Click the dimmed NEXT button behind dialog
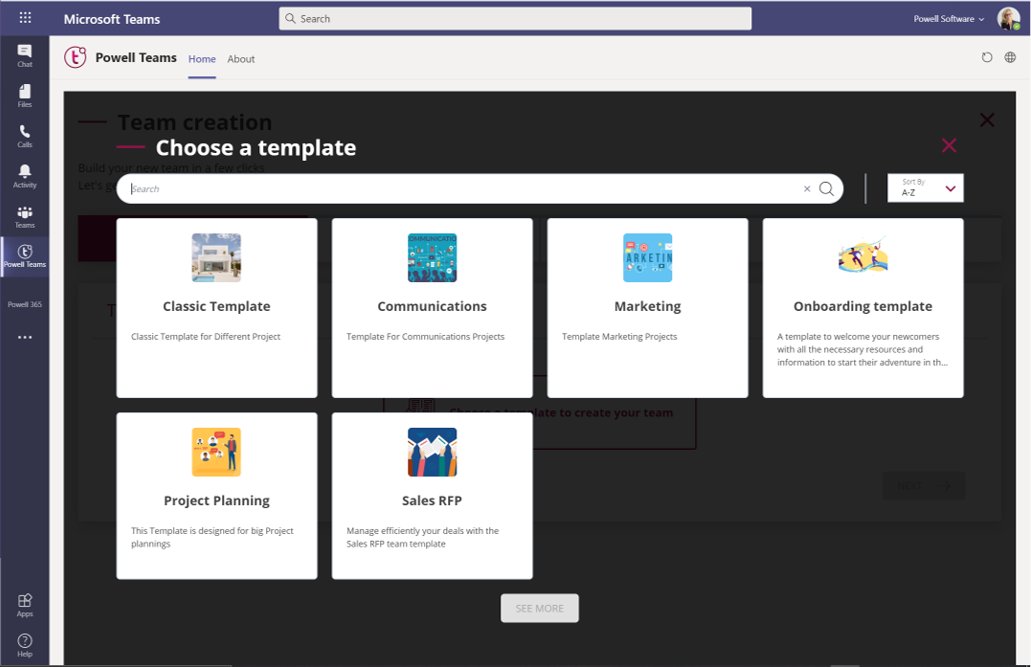This screenshot has width=1031, height=667. (x=924, y=486)
